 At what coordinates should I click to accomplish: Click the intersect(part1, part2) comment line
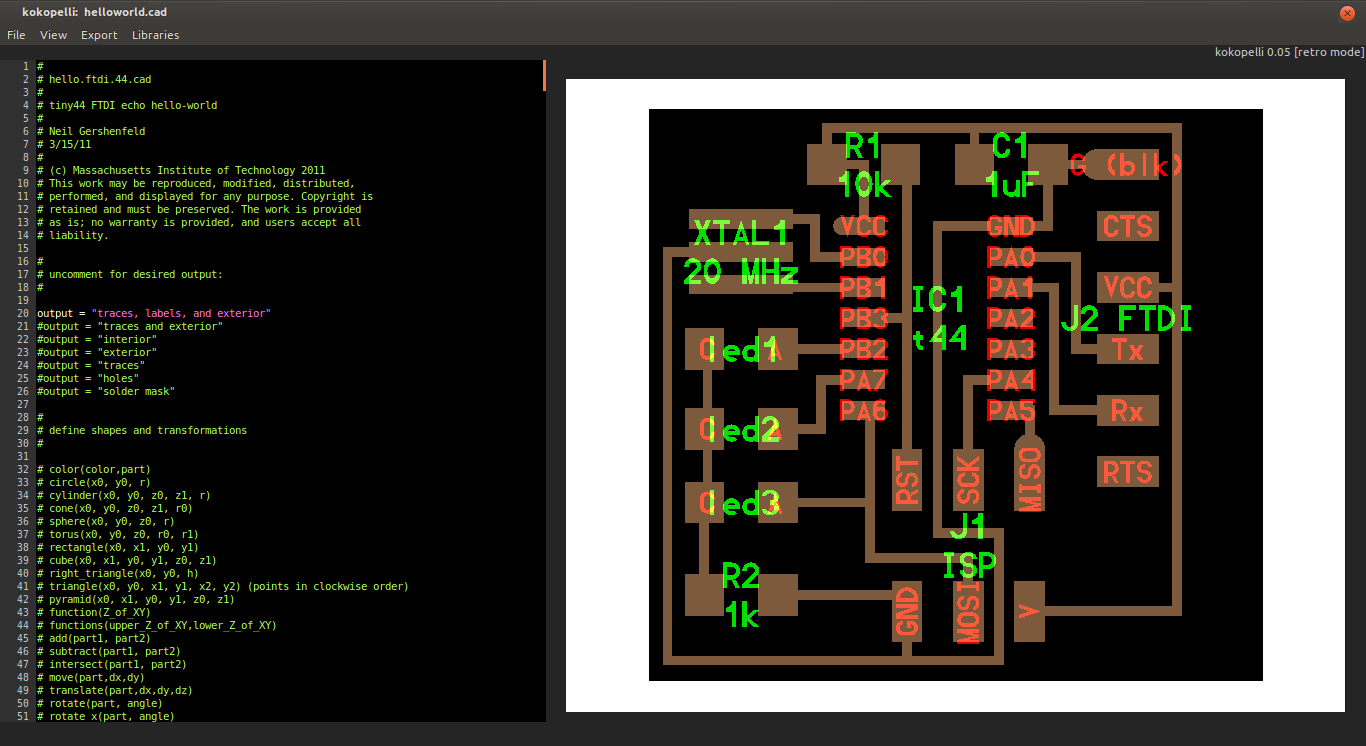(x=112, y=664)
